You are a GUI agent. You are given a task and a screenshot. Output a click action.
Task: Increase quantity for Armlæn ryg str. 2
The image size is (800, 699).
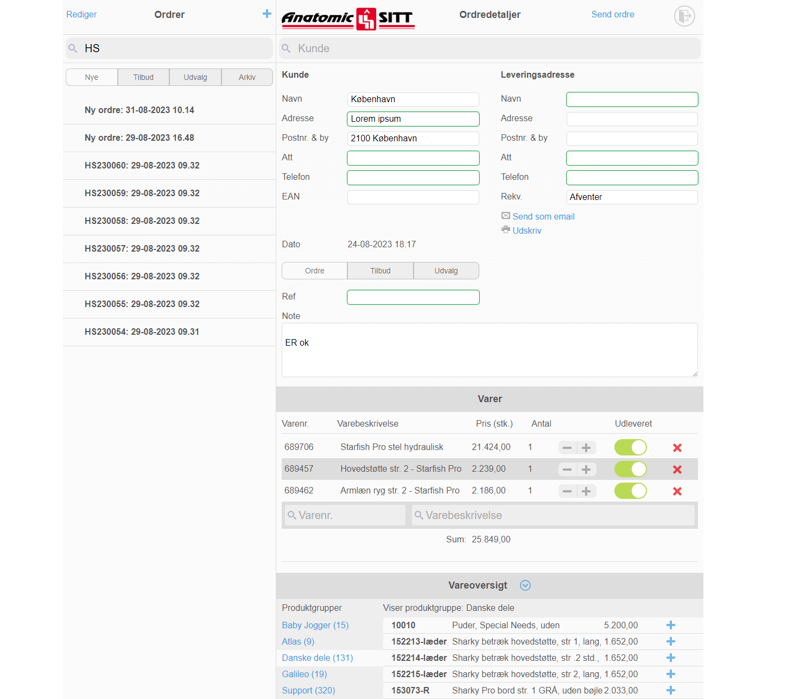[x=586, y=491]
